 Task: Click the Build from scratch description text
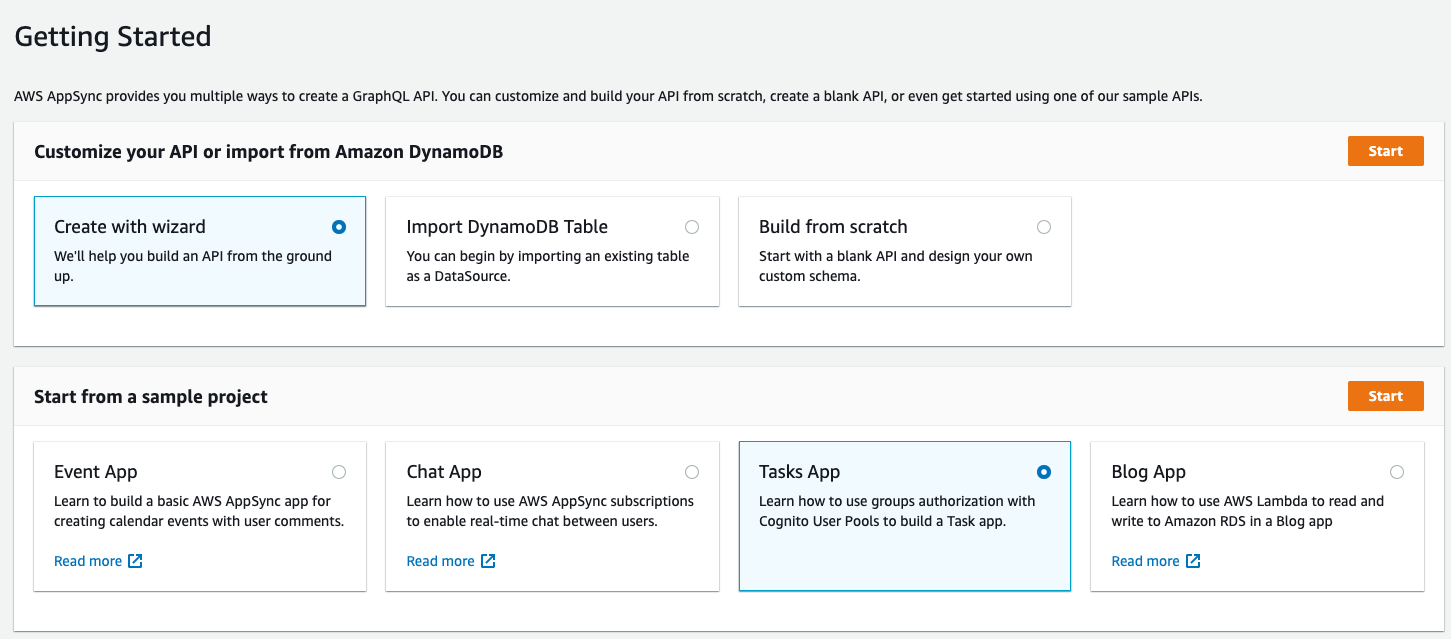[896, 266]
